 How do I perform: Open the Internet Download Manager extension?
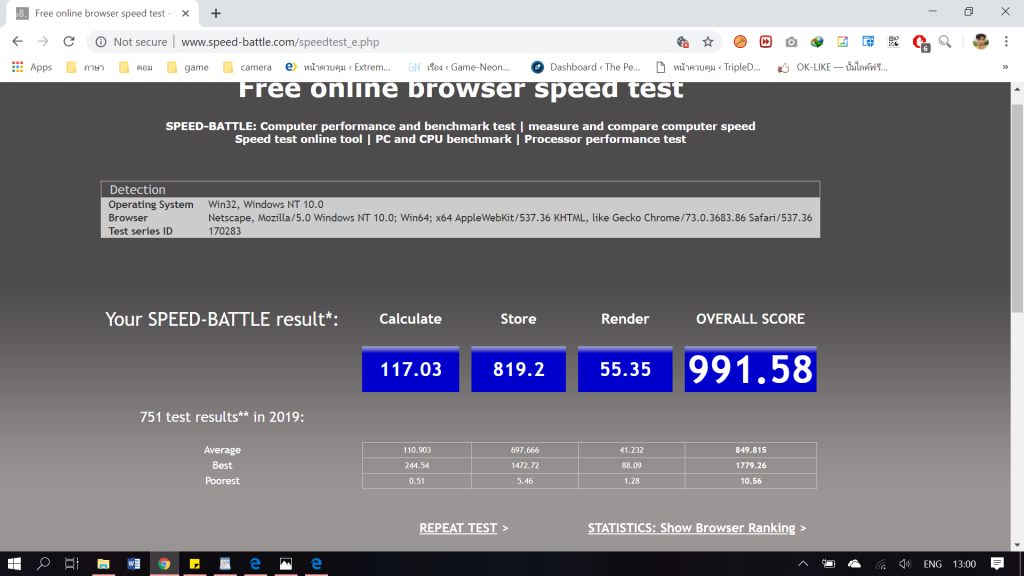817,42
